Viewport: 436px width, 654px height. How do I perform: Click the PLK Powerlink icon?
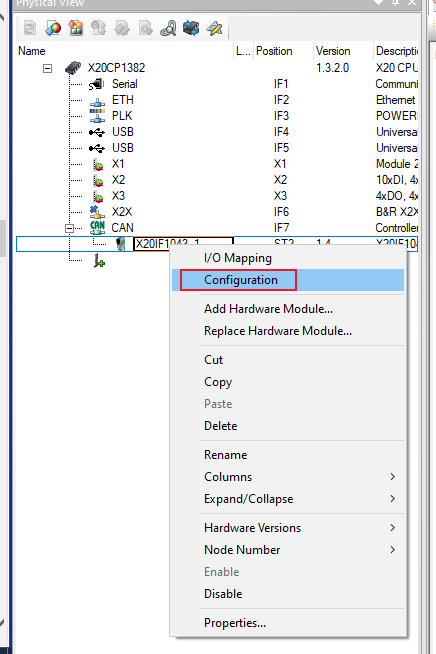(x=97, y=116)
